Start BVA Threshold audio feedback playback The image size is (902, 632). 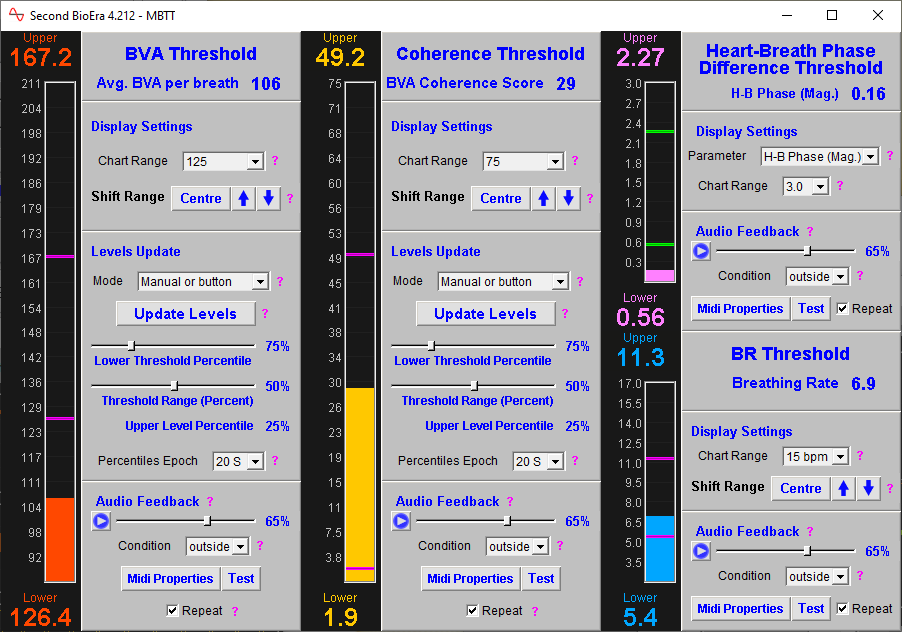click(x=100, y=520)
